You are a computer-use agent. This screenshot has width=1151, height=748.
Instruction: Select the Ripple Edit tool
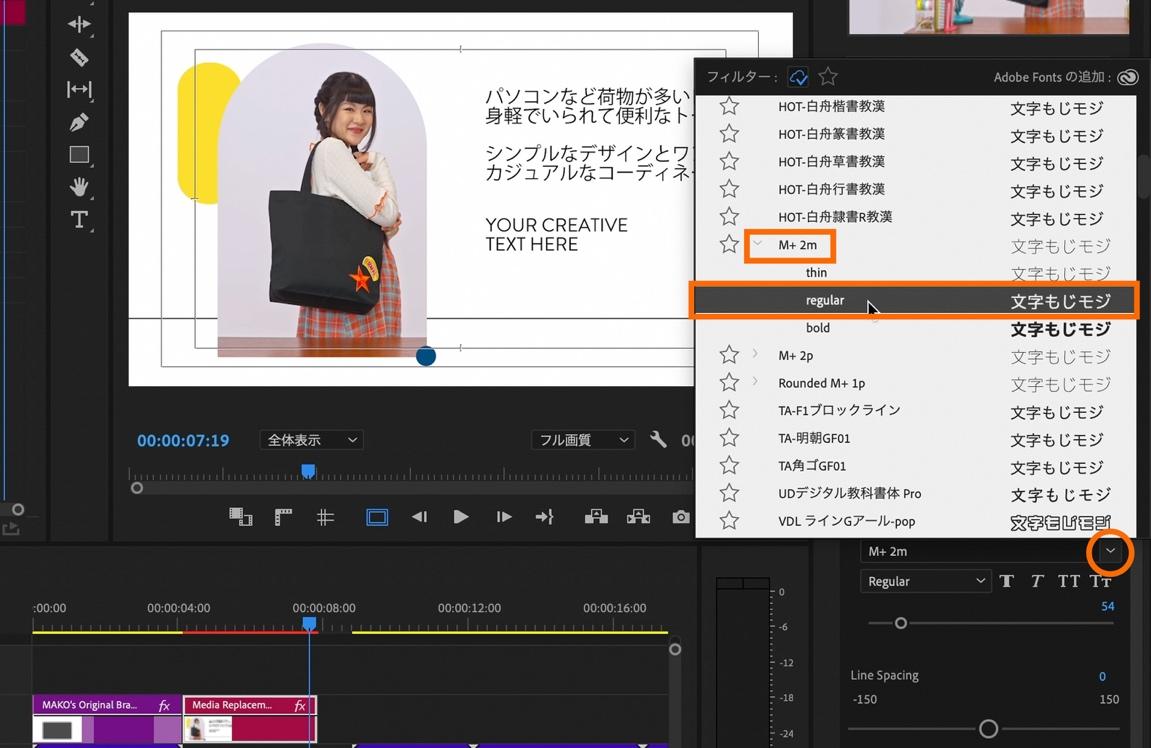[79, 24]
